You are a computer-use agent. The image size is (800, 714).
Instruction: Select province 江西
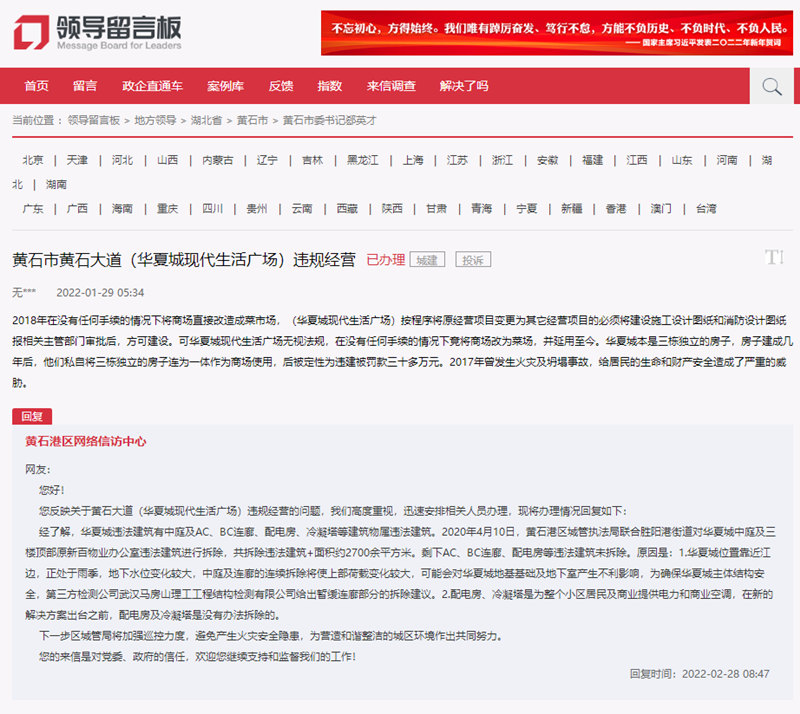(x=637, y=160)
